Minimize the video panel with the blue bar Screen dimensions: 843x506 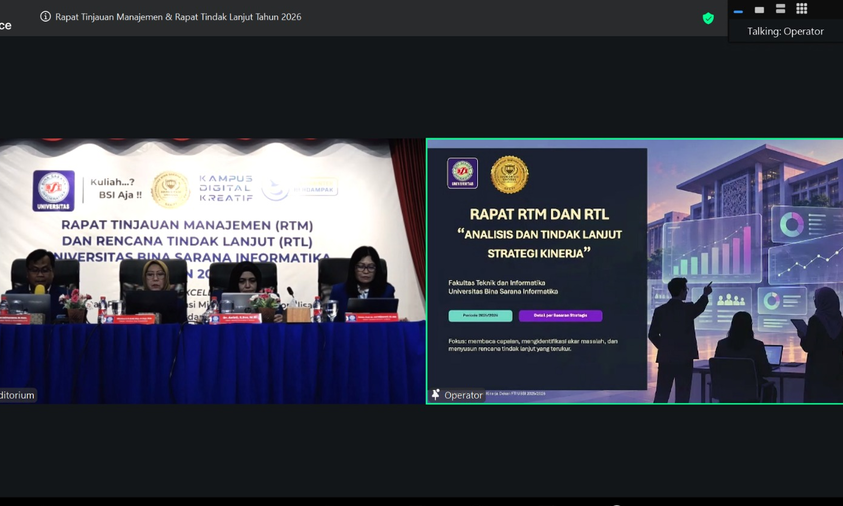tap(738, 10)
